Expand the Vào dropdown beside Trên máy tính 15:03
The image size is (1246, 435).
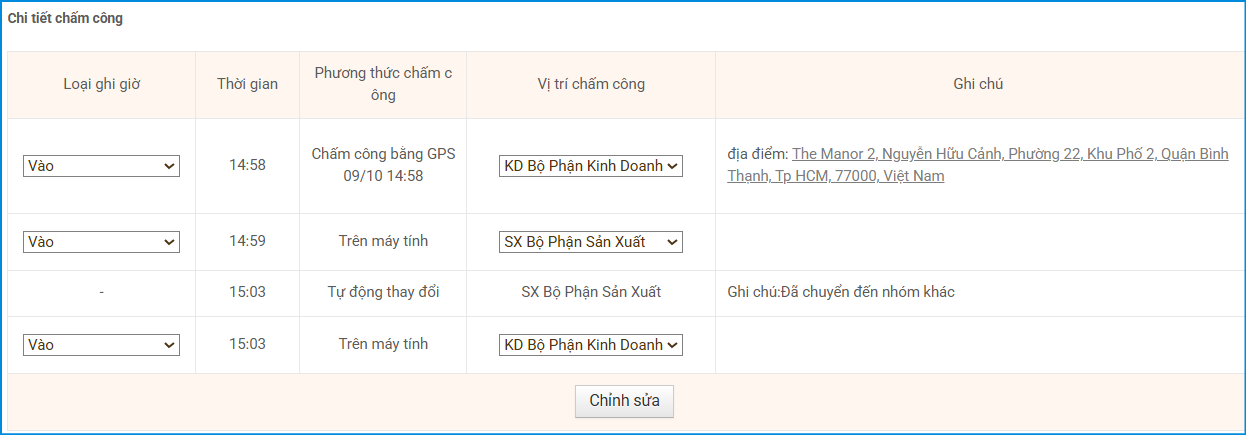[101, 345]
